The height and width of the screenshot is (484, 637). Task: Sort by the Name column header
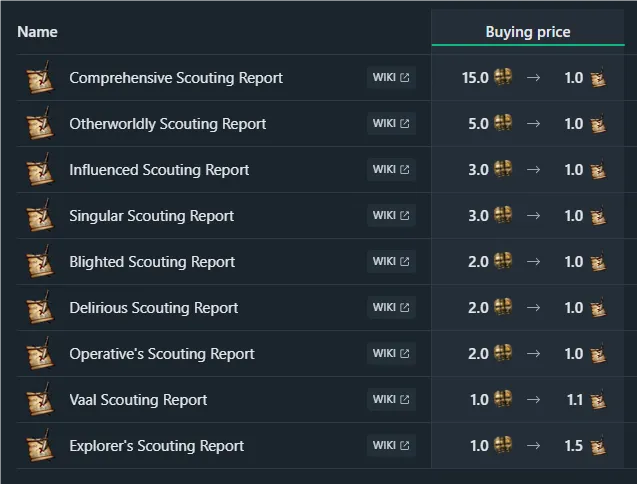click(37, 32)
